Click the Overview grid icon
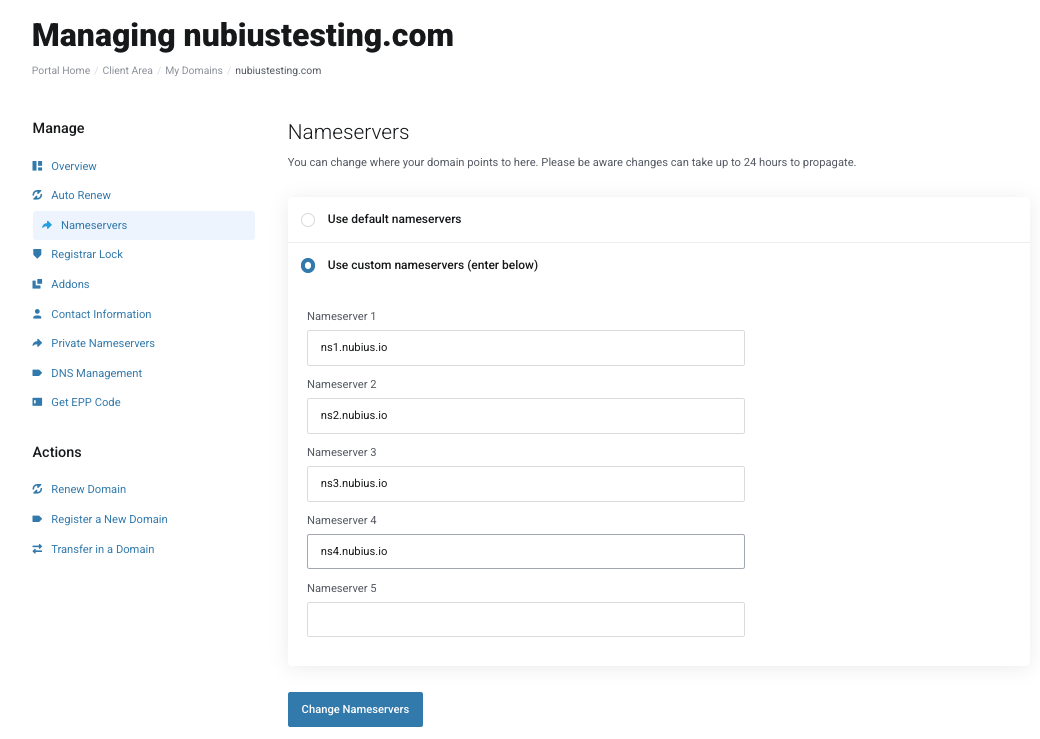The height and width of the screenshot is (739, 1040). pyautogui.click(x=37, y=166)
